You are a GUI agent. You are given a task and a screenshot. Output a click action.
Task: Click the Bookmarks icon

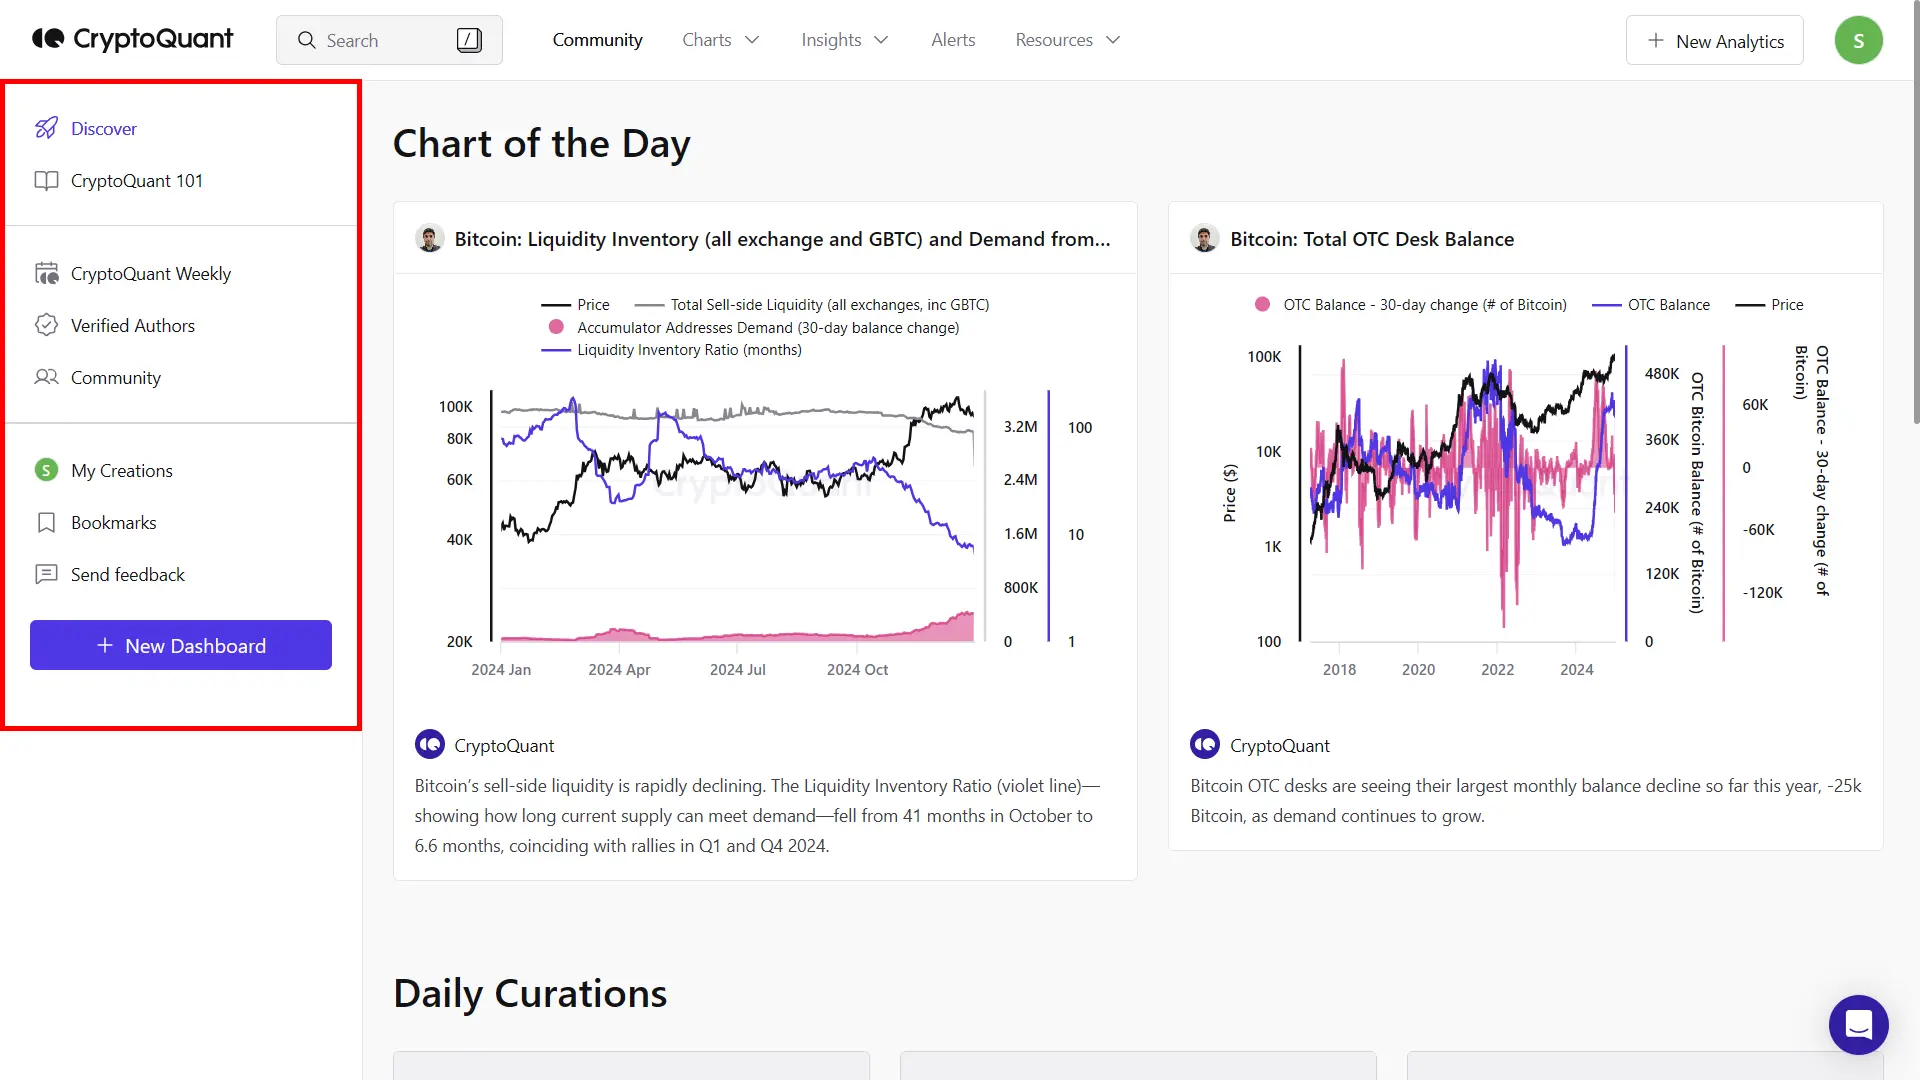click(x=47, y=522)
